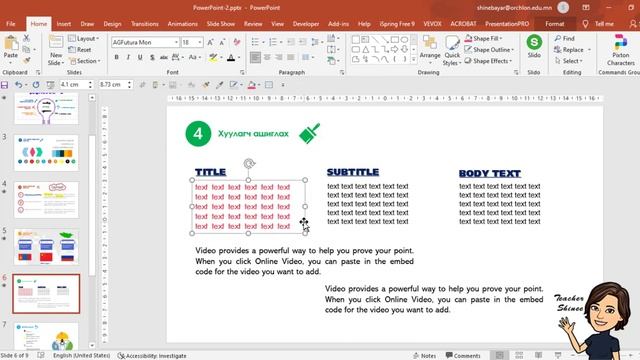Click the Clear All Formatting icon
This screenshot has height=360, width=640.
pyautogui.click(x=237, y=42)
